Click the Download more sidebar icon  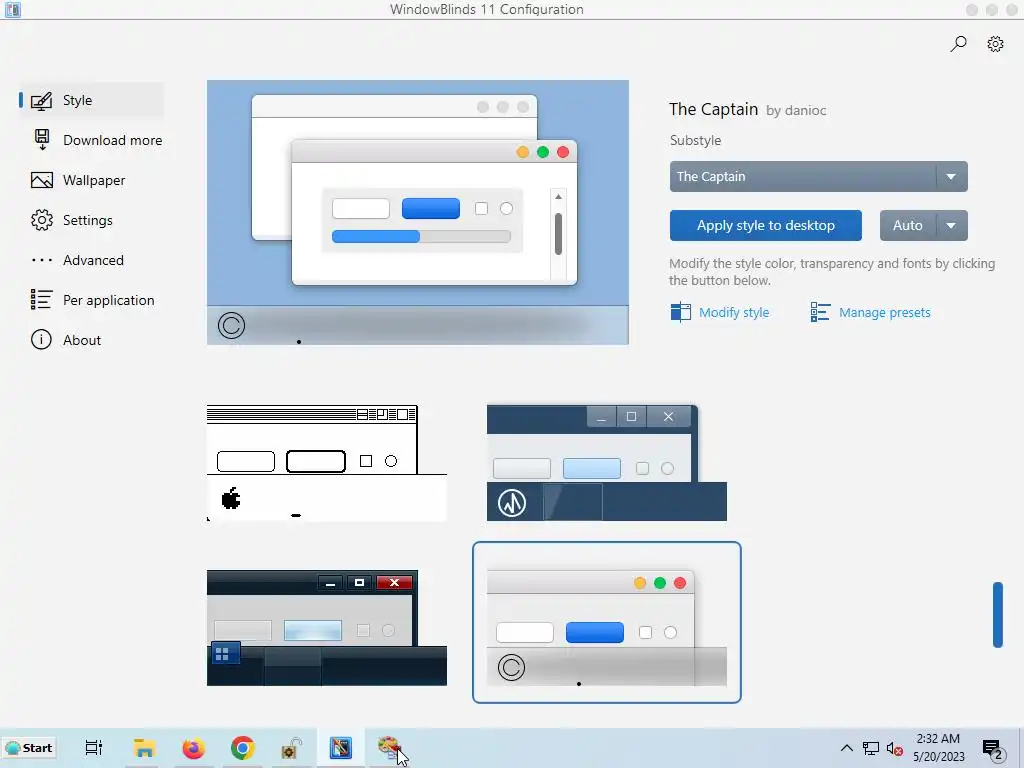click(x=42, y=140)
